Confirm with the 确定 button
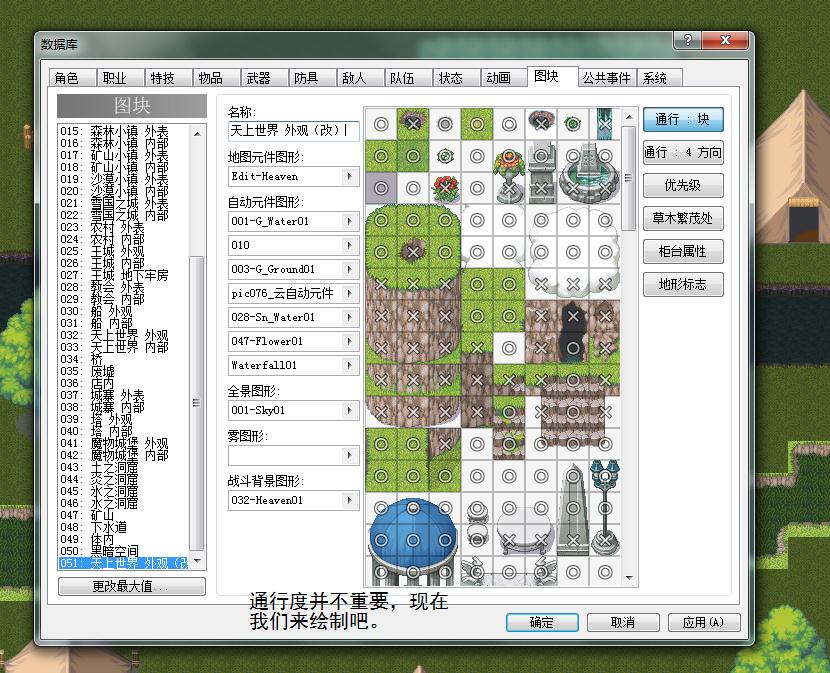This screenshot has width=830, height=673. (x=542, y=622)
